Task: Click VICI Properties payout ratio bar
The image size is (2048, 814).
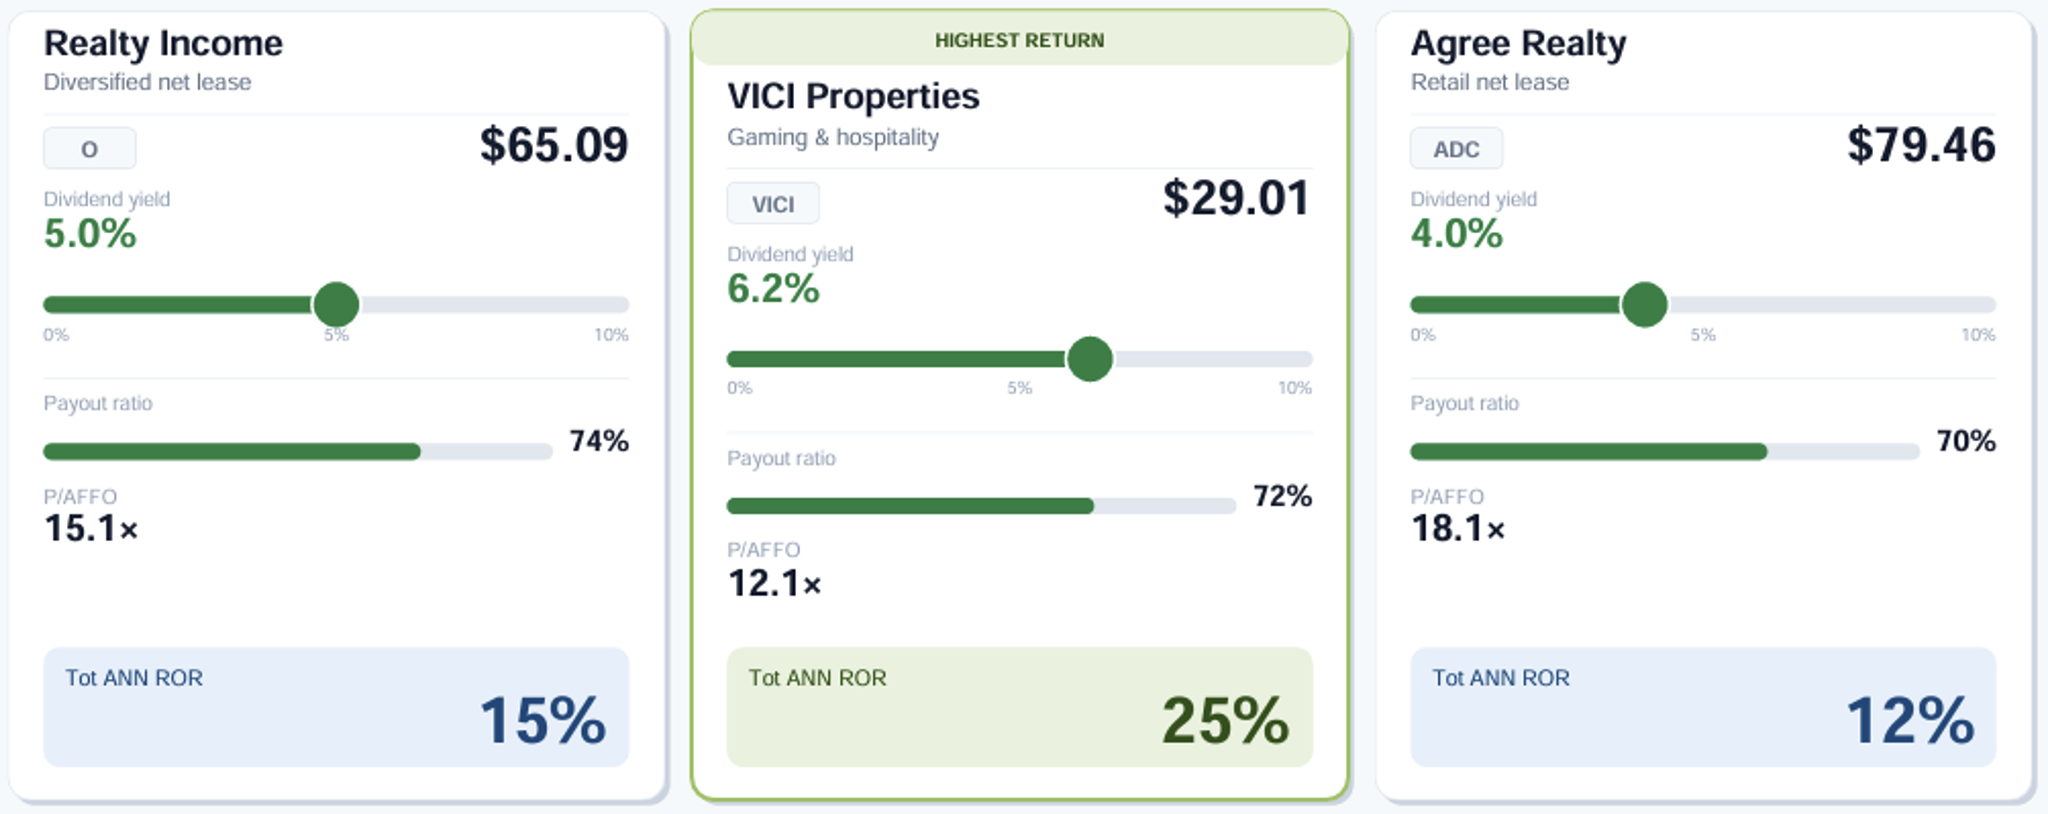Action: (981, 506)
